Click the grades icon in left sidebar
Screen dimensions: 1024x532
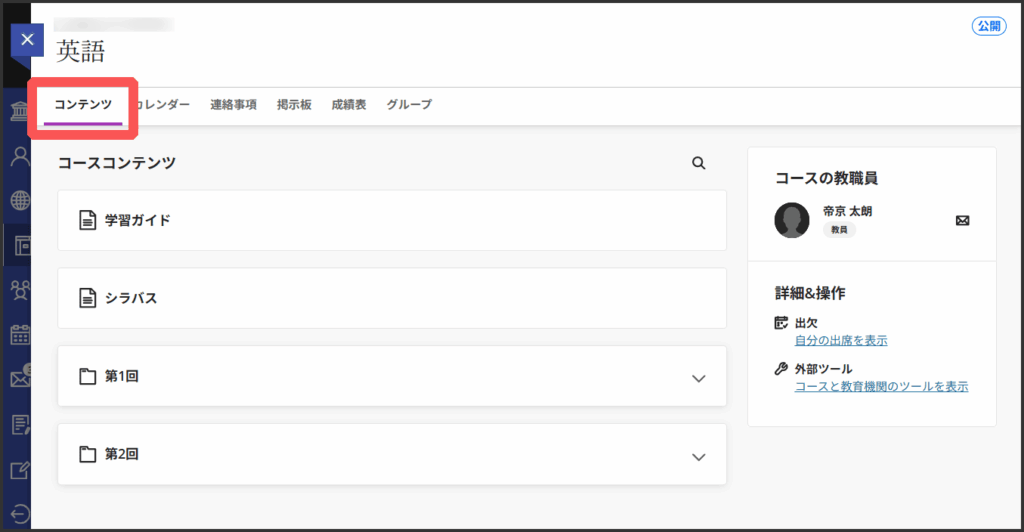19,424
